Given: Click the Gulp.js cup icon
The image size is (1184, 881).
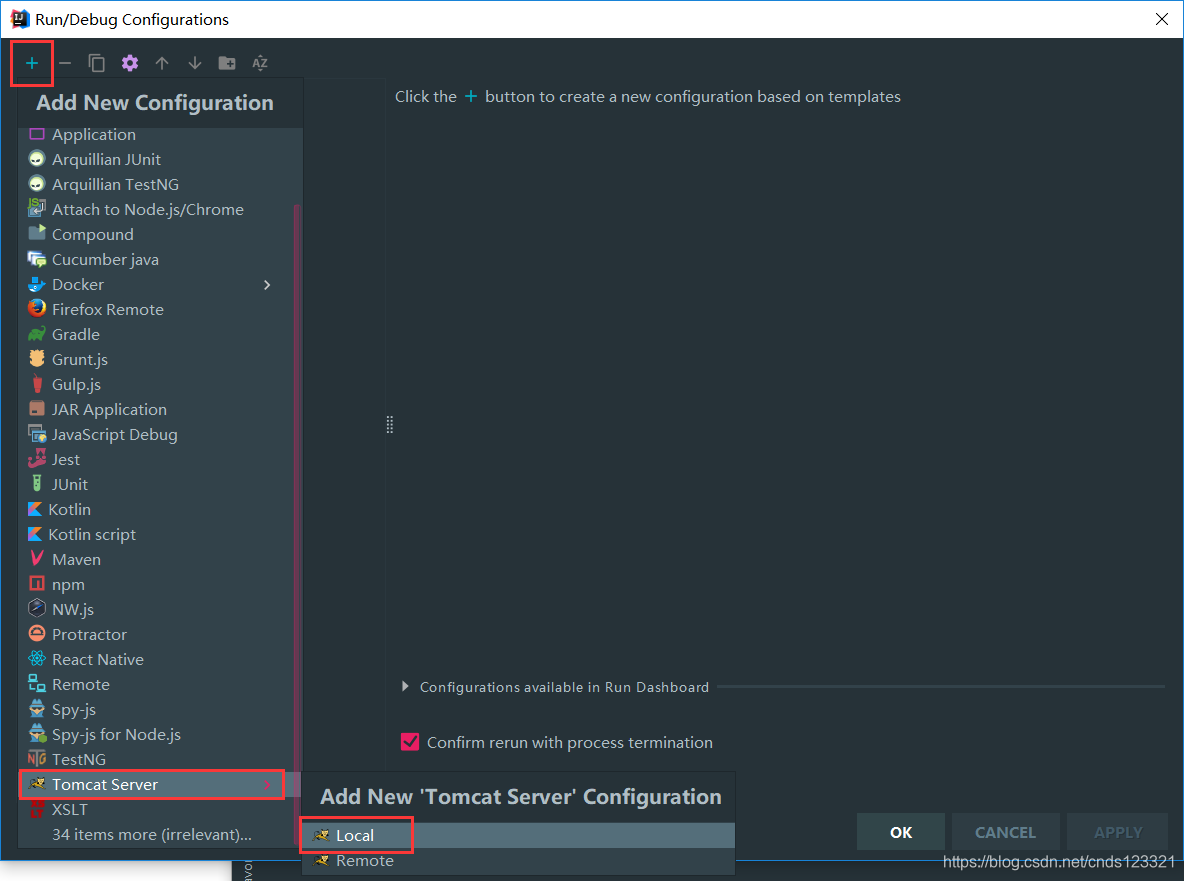Looking at the screenshot, I should coord(37,384).
